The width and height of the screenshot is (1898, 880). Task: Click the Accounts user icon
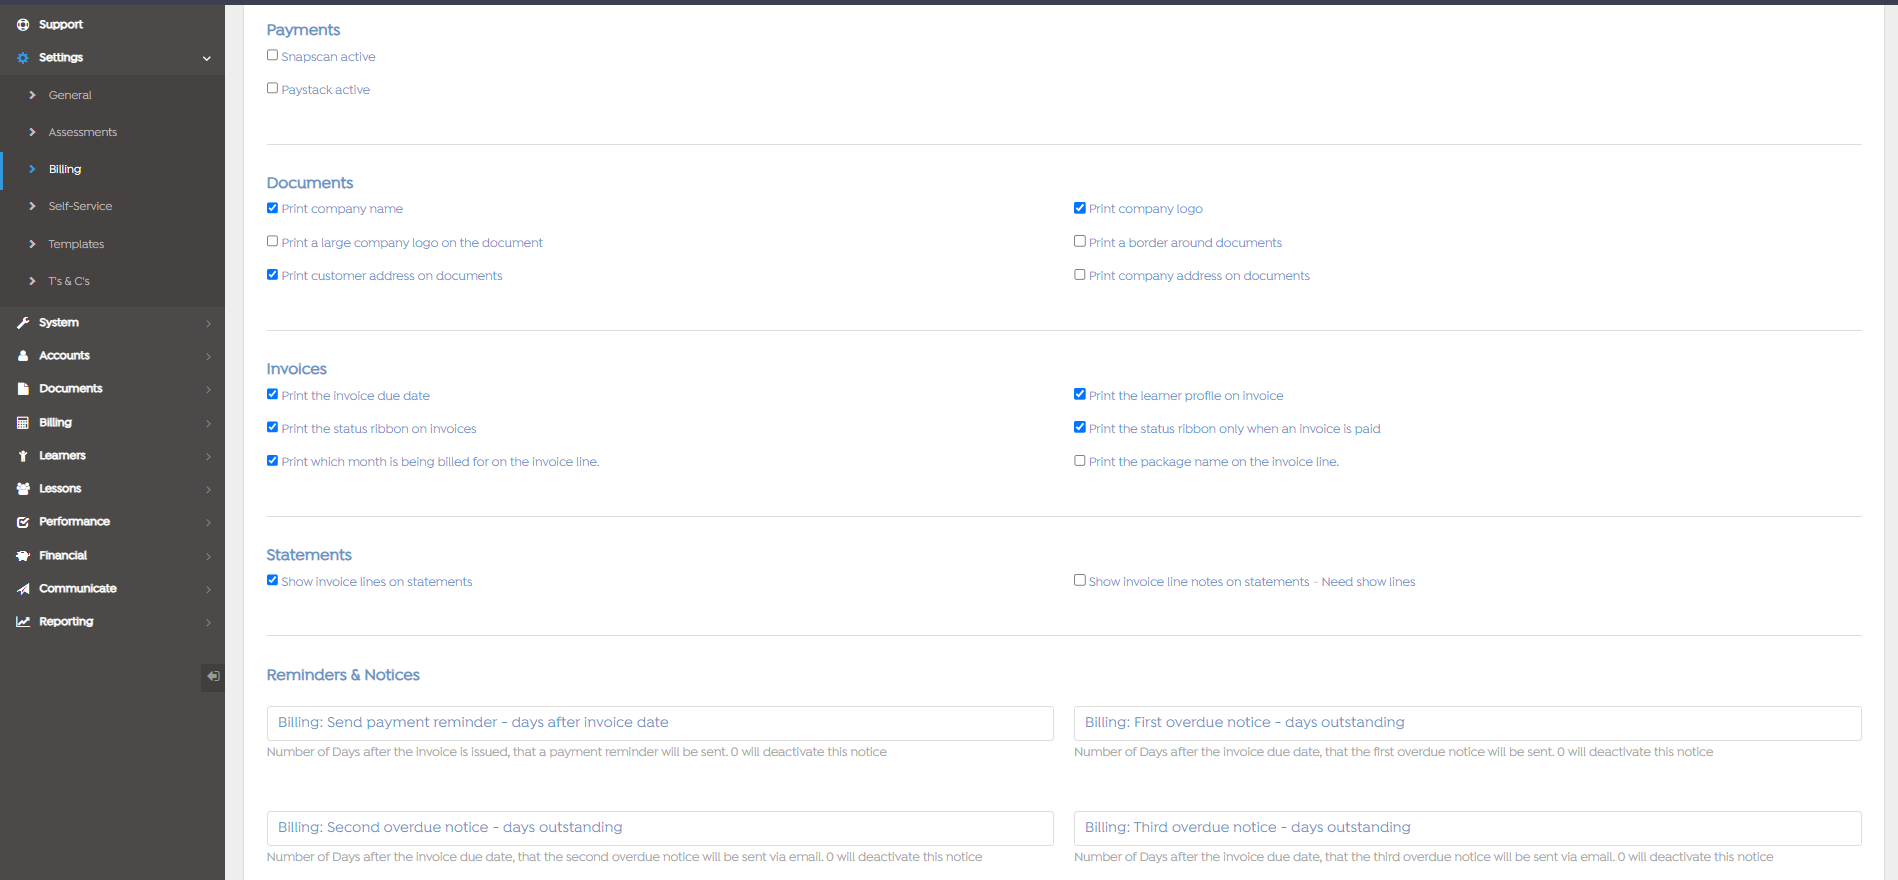[23, 356]
